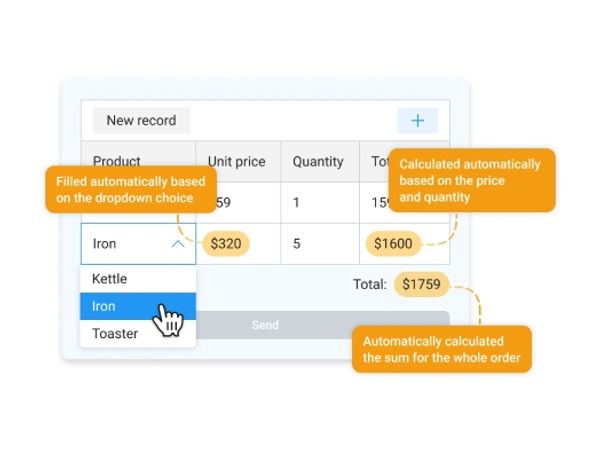Open the Iron product combo box
The height and width of the screenshot is (449, 600).
130,243
